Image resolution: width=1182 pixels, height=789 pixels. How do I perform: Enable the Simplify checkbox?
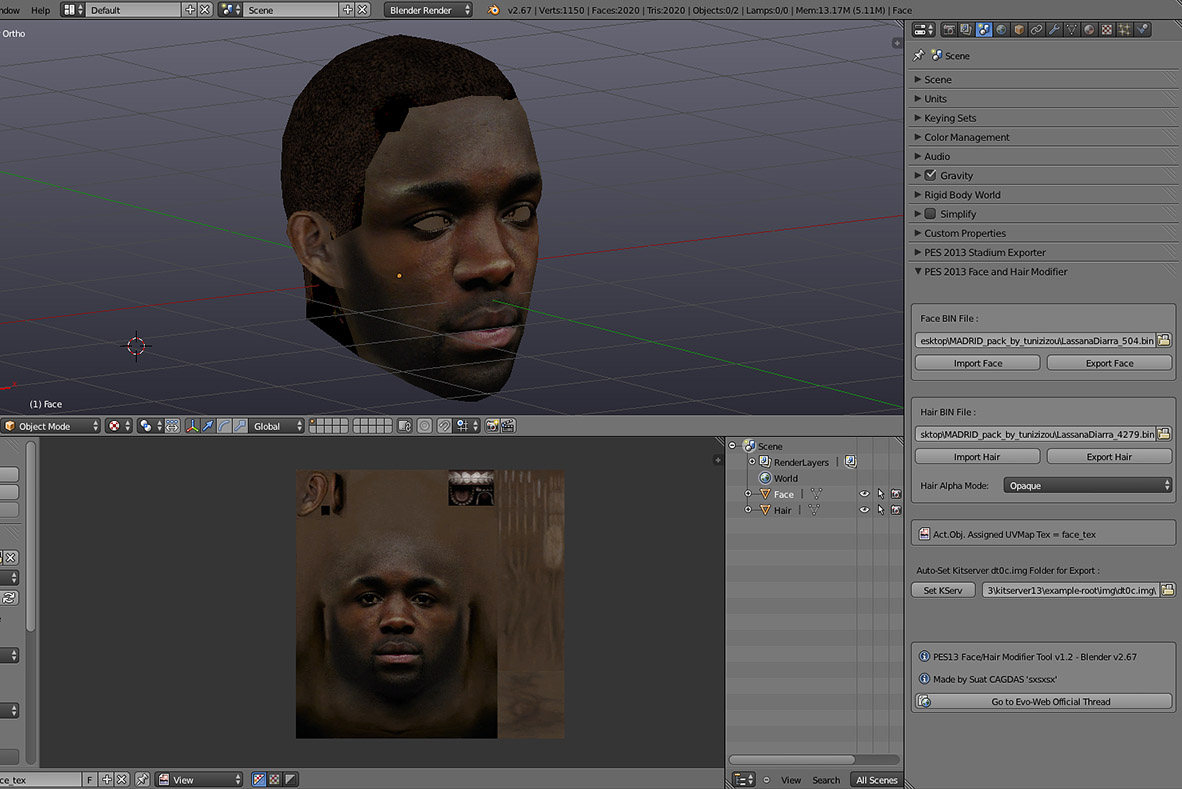[x=930, y=214]
